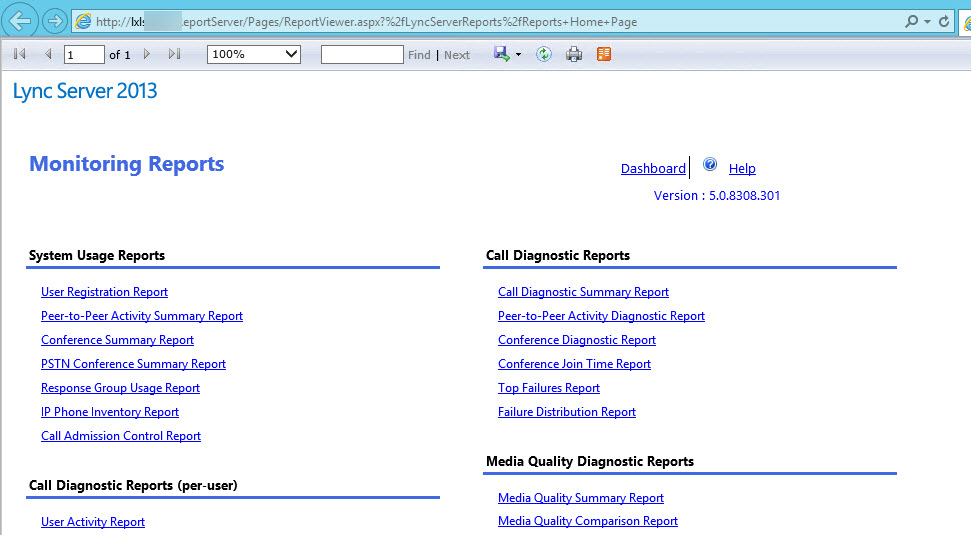Open the Media Quality Summary Report
971x535 pixels.
click(580, 498)
